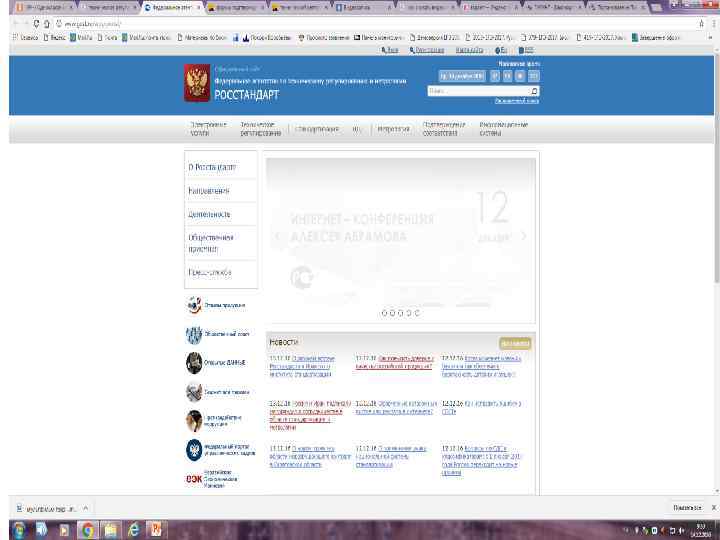Open the bottom-right news link about ОЭСР
This screenshot has height=540, width=720.
click(x=481, y=460)
